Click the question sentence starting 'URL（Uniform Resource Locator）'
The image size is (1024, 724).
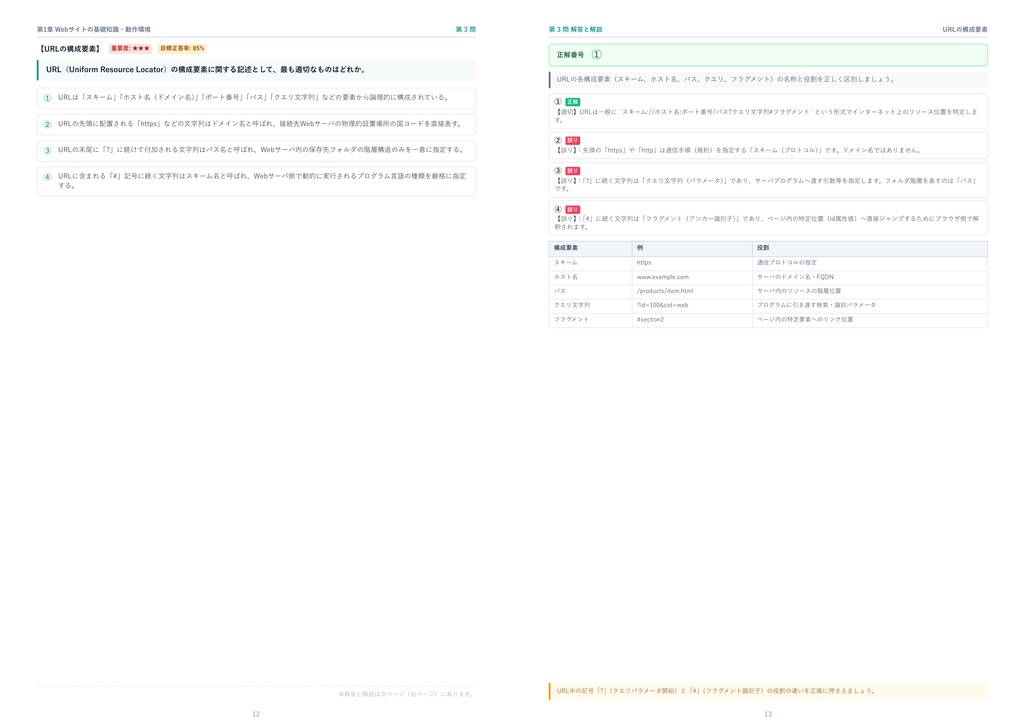pyautogui.click(x=206, y=69)
